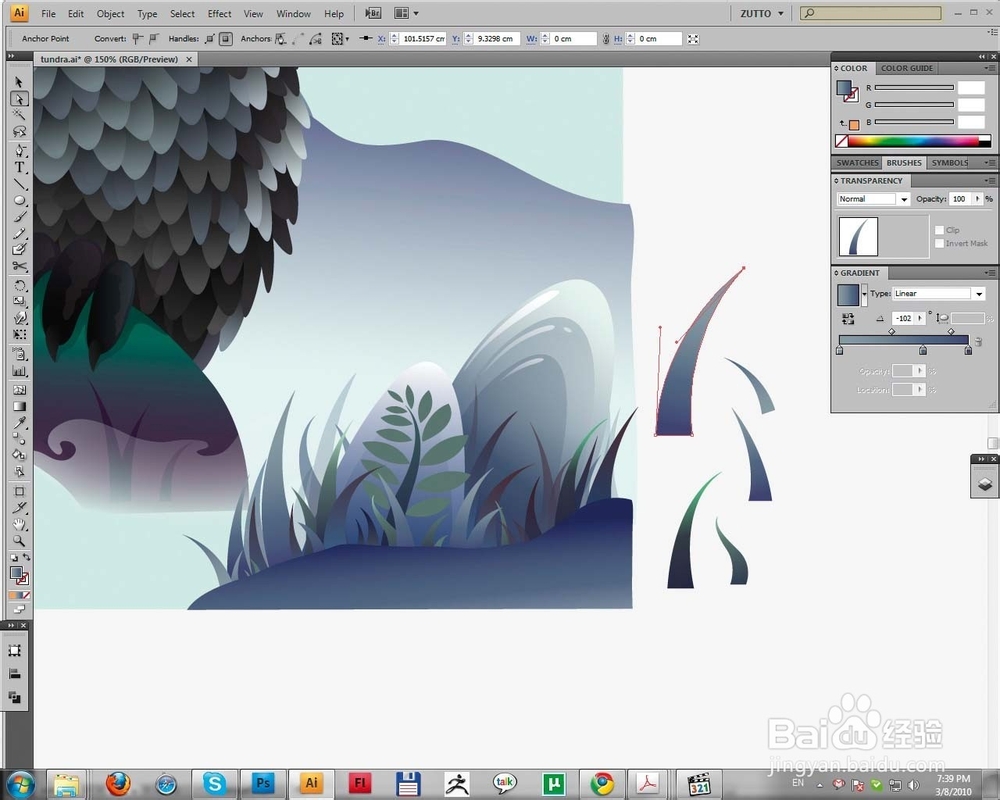The height and width of the screenshot is (800, 1000).
Task: Choose the Scissors tool
Action: point(19,266)
